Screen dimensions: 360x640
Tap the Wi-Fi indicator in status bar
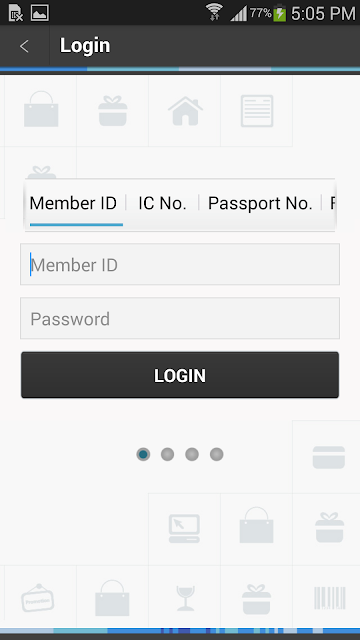click(x=214, y=12)
